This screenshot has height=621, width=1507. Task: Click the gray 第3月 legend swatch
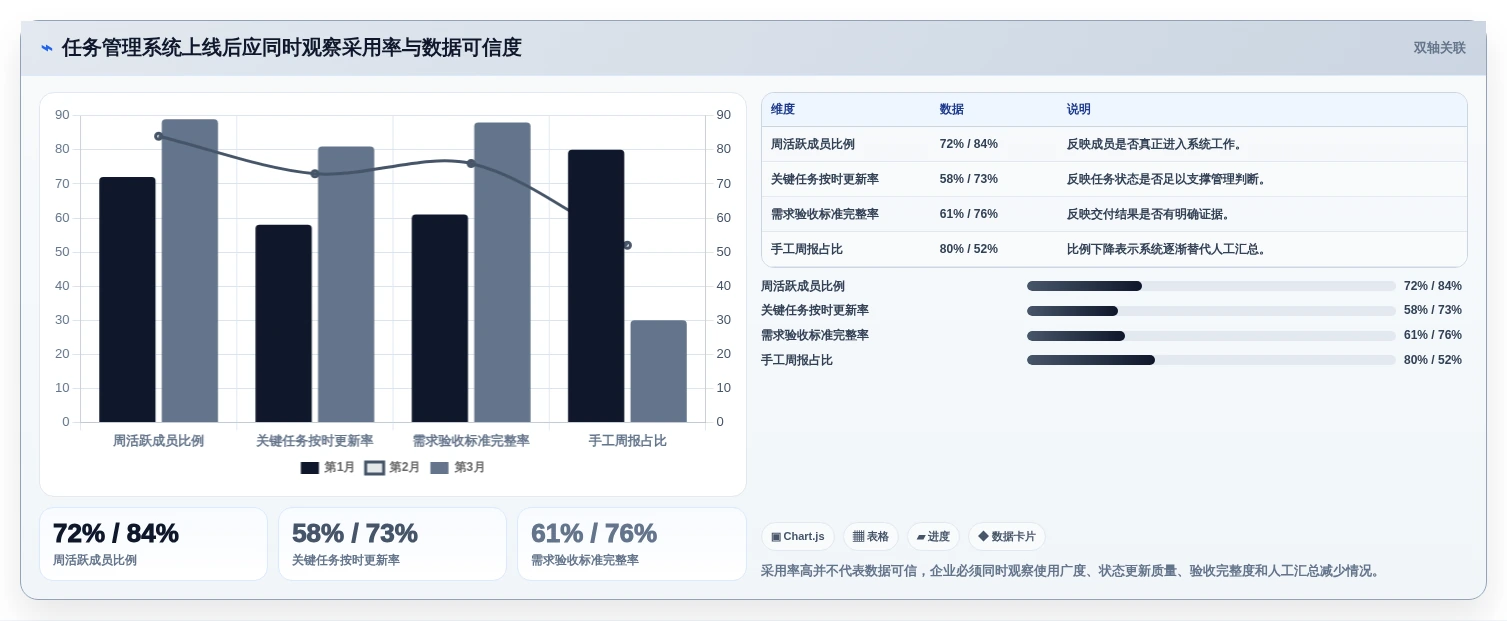440,468
